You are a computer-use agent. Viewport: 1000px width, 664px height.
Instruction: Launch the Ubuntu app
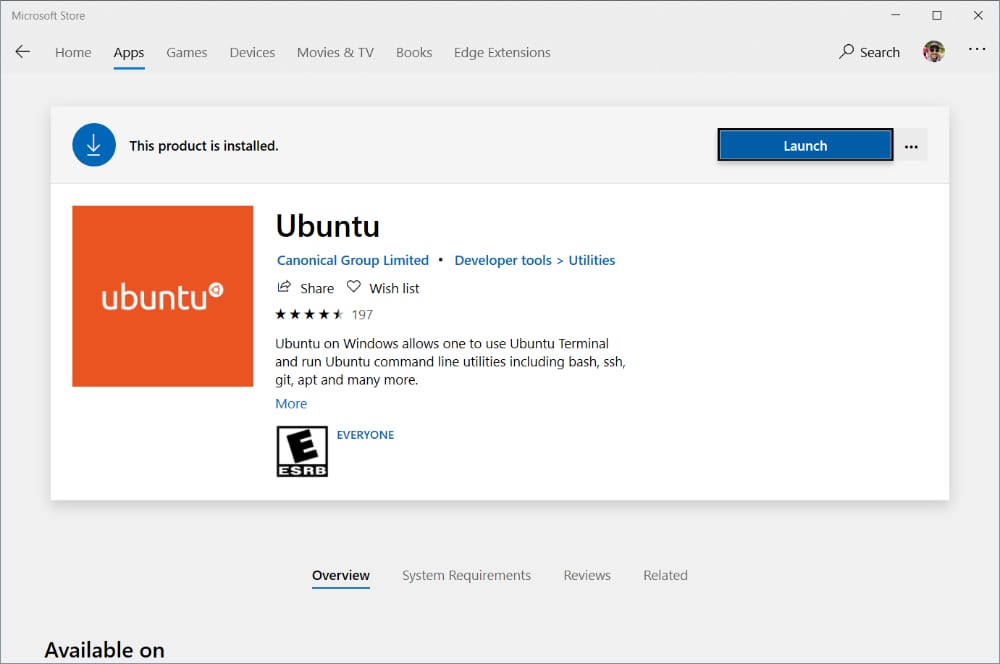805,144
